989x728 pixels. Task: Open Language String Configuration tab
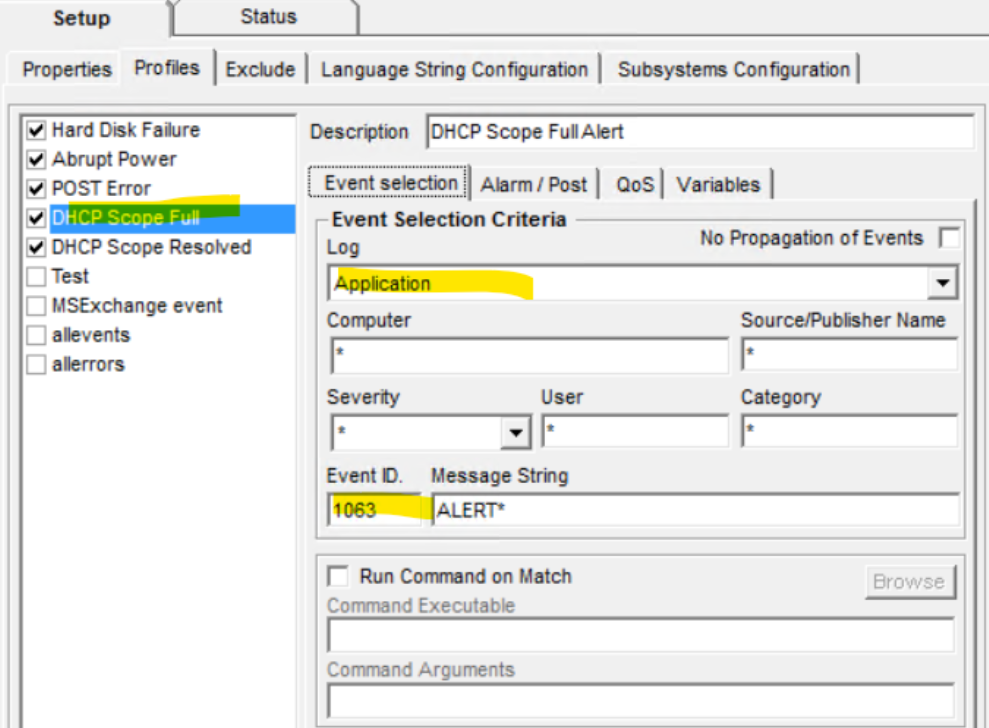(454, 69)
